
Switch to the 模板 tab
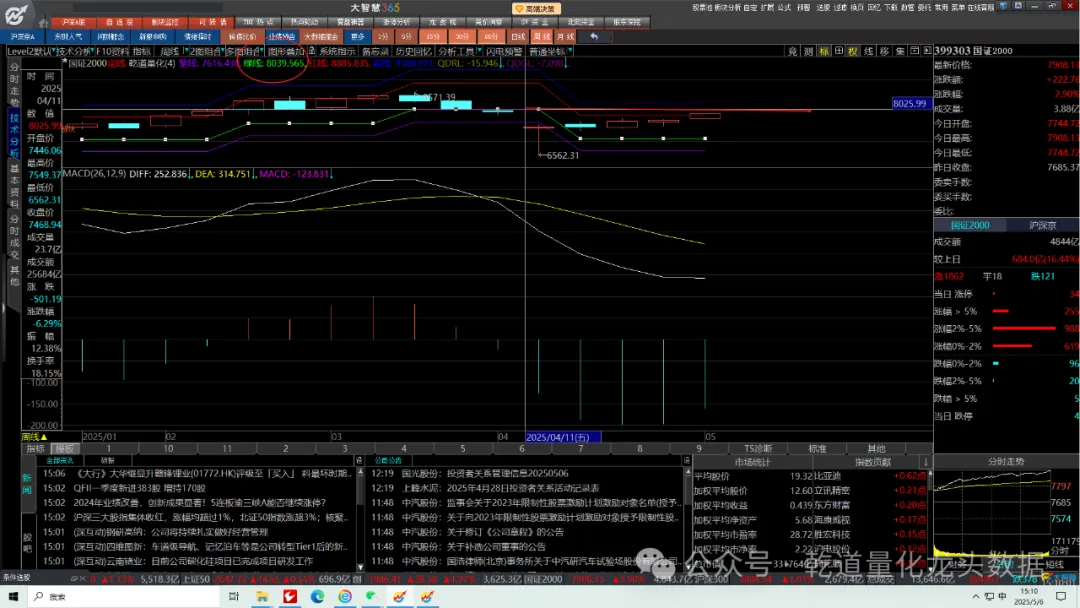click(x=64, y=449)
